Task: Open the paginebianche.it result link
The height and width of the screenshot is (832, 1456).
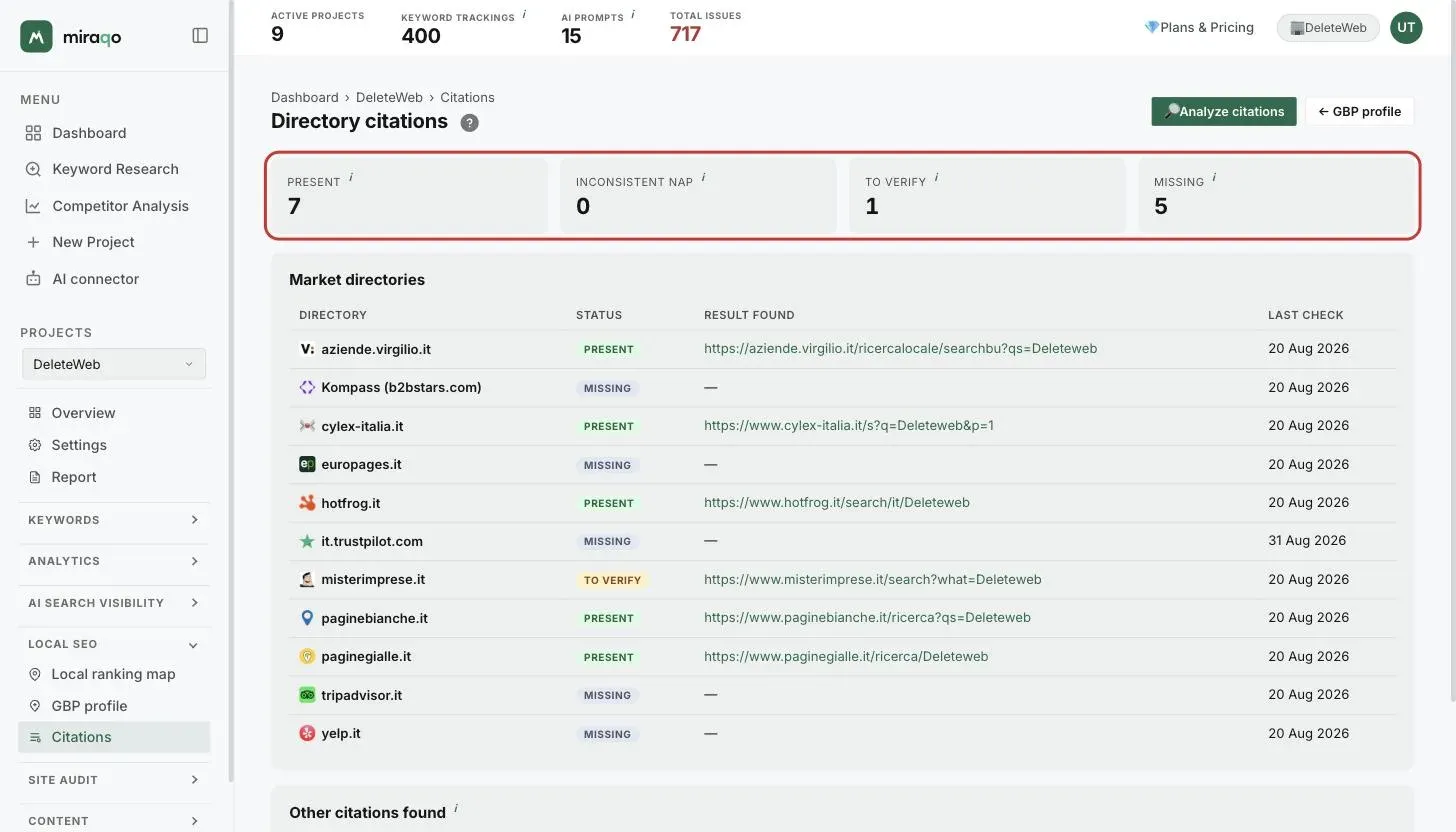Action: 867,618
